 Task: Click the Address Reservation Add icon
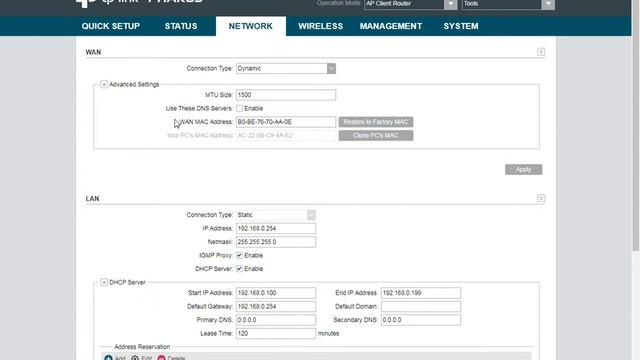click(x=108, y=358)
